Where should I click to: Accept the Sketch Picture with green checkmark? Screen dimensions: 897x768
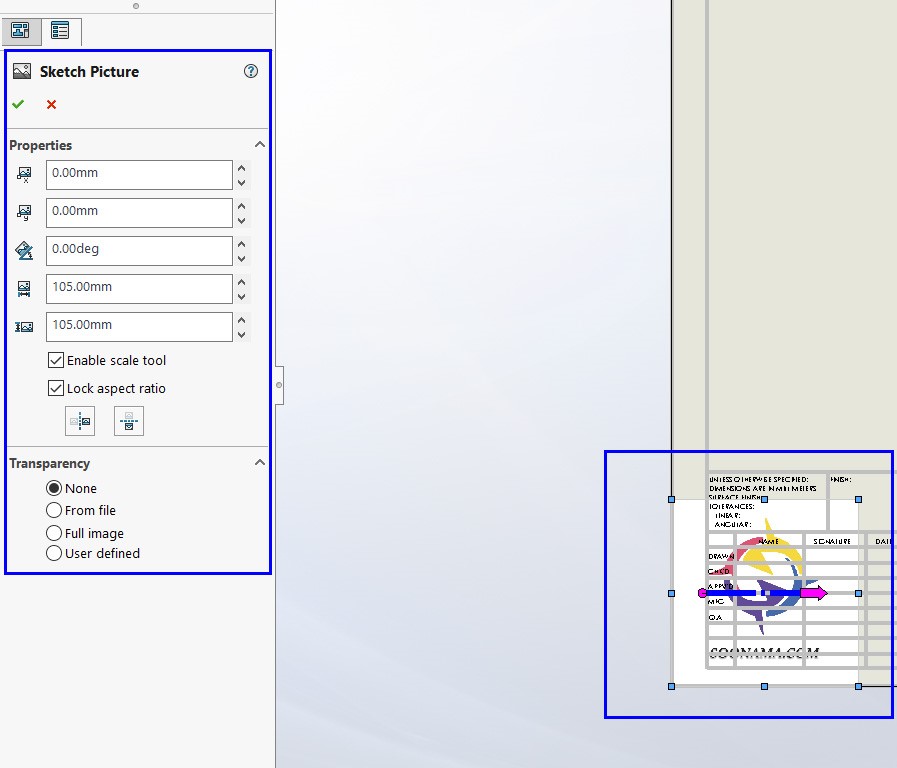[x=18, y=104]
